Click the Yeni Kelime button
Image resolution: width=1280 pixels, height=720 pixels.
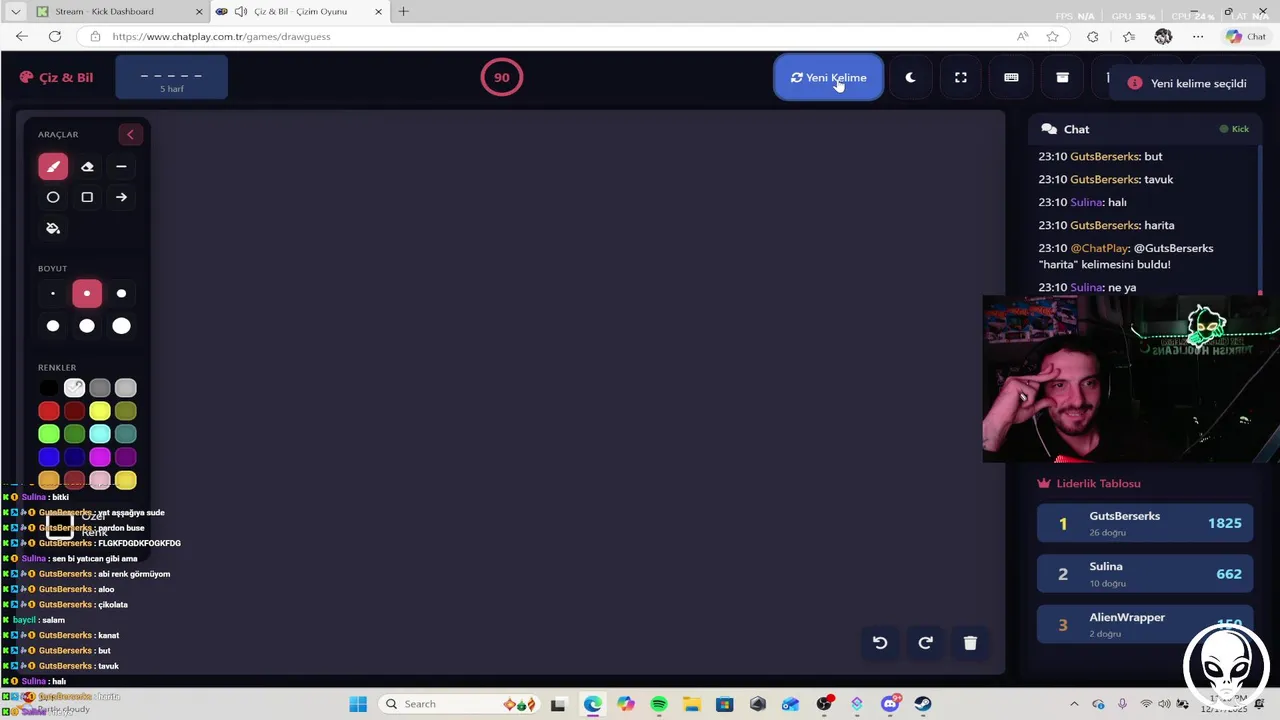[x=828, y=77]
